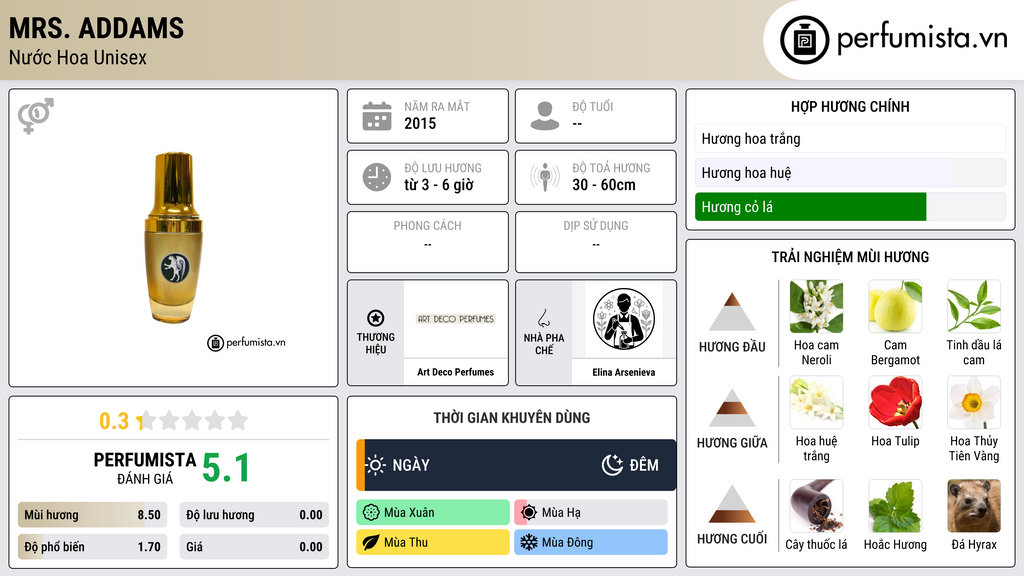
Task: Click the Năm ra mắt 2015 info card
Action: pos(428,116)
